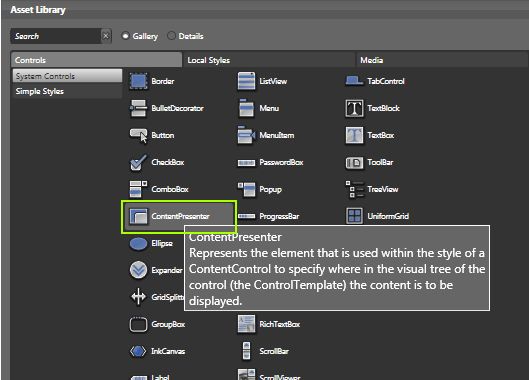Open the Local Styles tab
The image size is (529, 380).
(269, 60)
